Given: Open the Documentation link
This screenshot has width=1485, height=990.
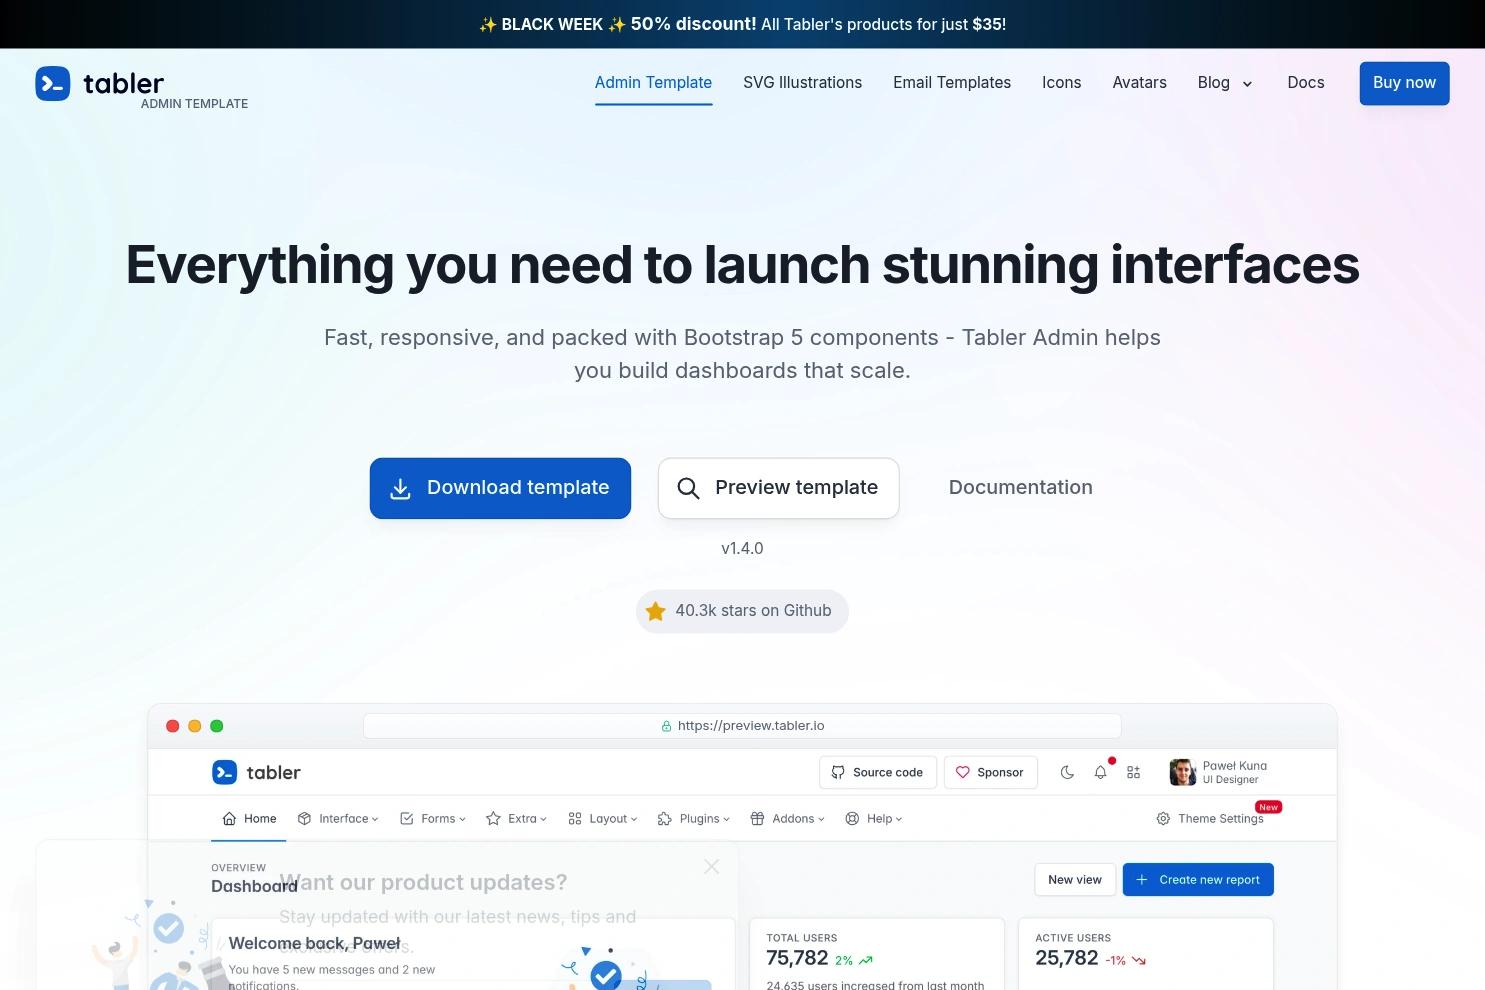Looking at the screenshot, I should click(x=1020, y=488).
